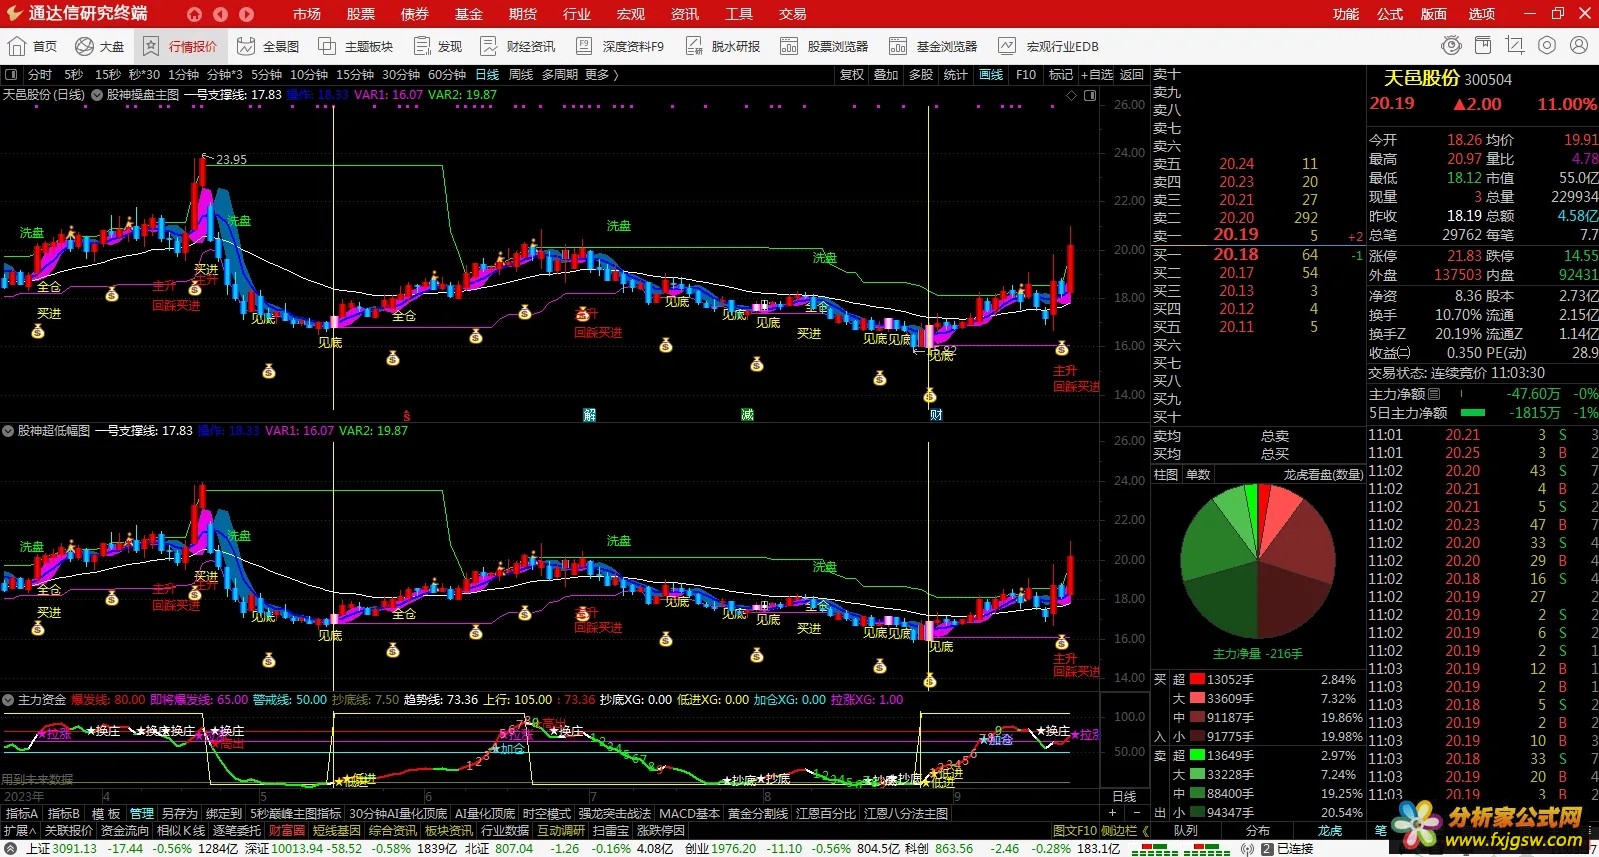Viewport: 1599px width, 857px height.
Task: Click the F10 button in chart toolbar
Action: (1026, 75)
